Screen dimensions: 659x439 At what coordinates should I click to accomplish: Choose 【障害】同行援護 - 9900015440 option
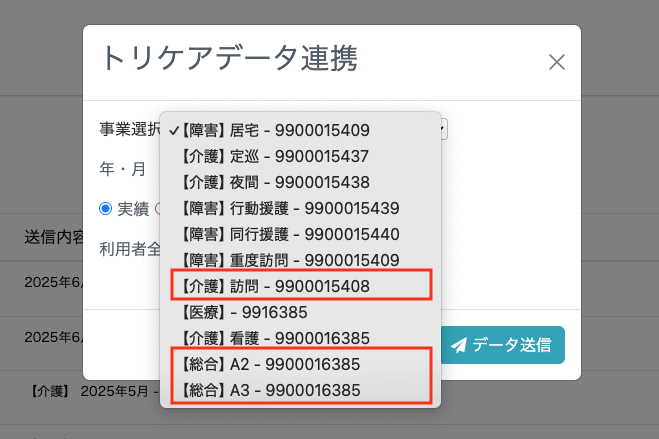point(301,234)
